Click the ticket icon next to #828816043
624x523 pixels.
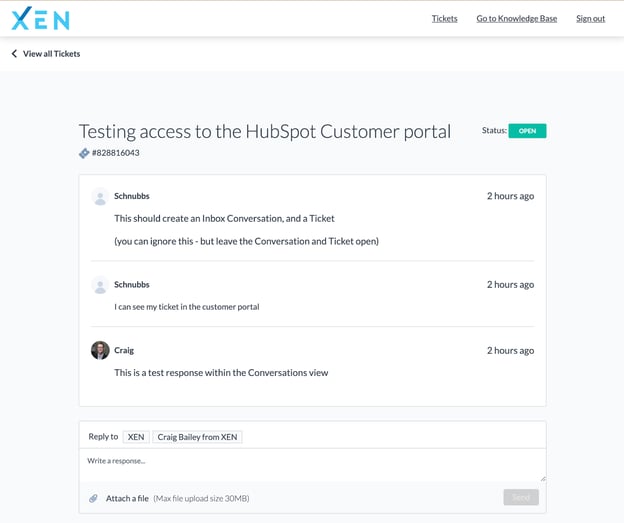(85, 153)
